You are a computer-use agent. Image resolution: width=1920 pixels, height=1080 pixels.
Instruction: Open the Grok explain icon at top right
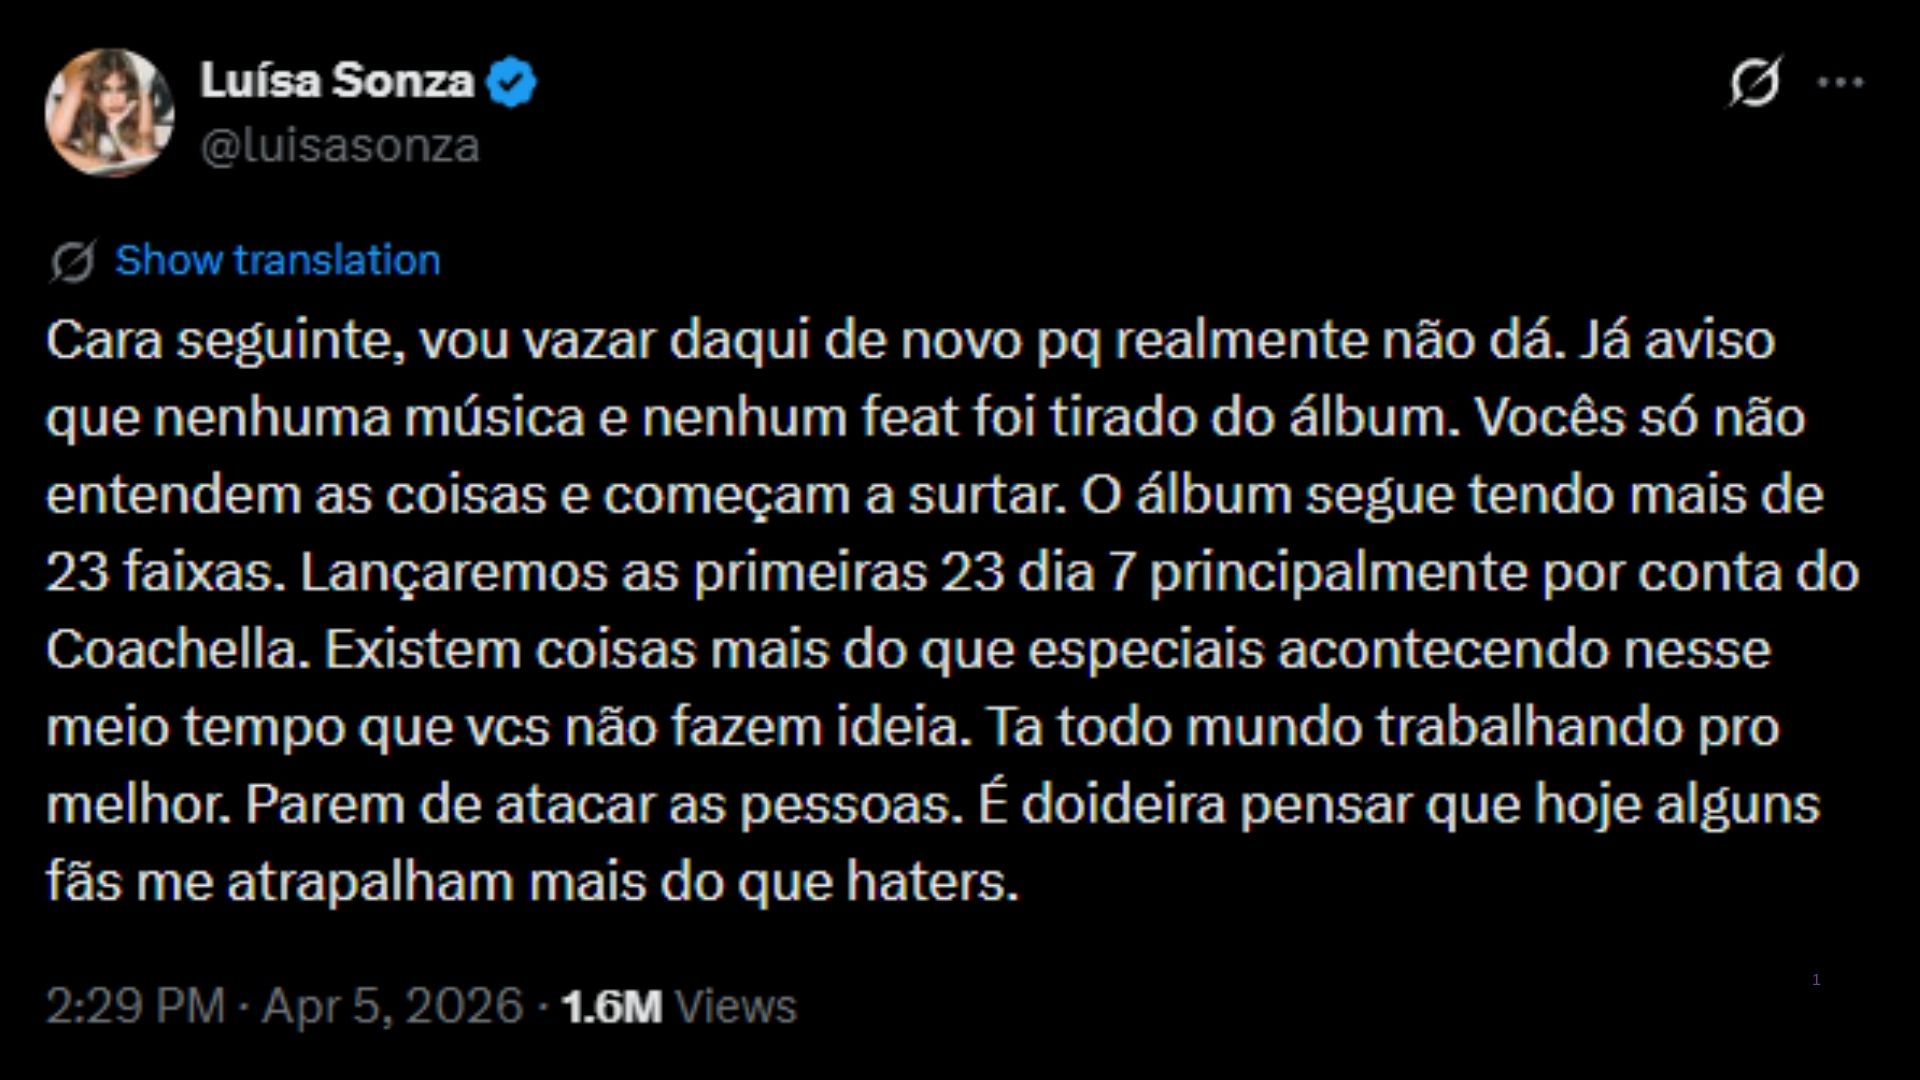click(x=1755, y=81)
